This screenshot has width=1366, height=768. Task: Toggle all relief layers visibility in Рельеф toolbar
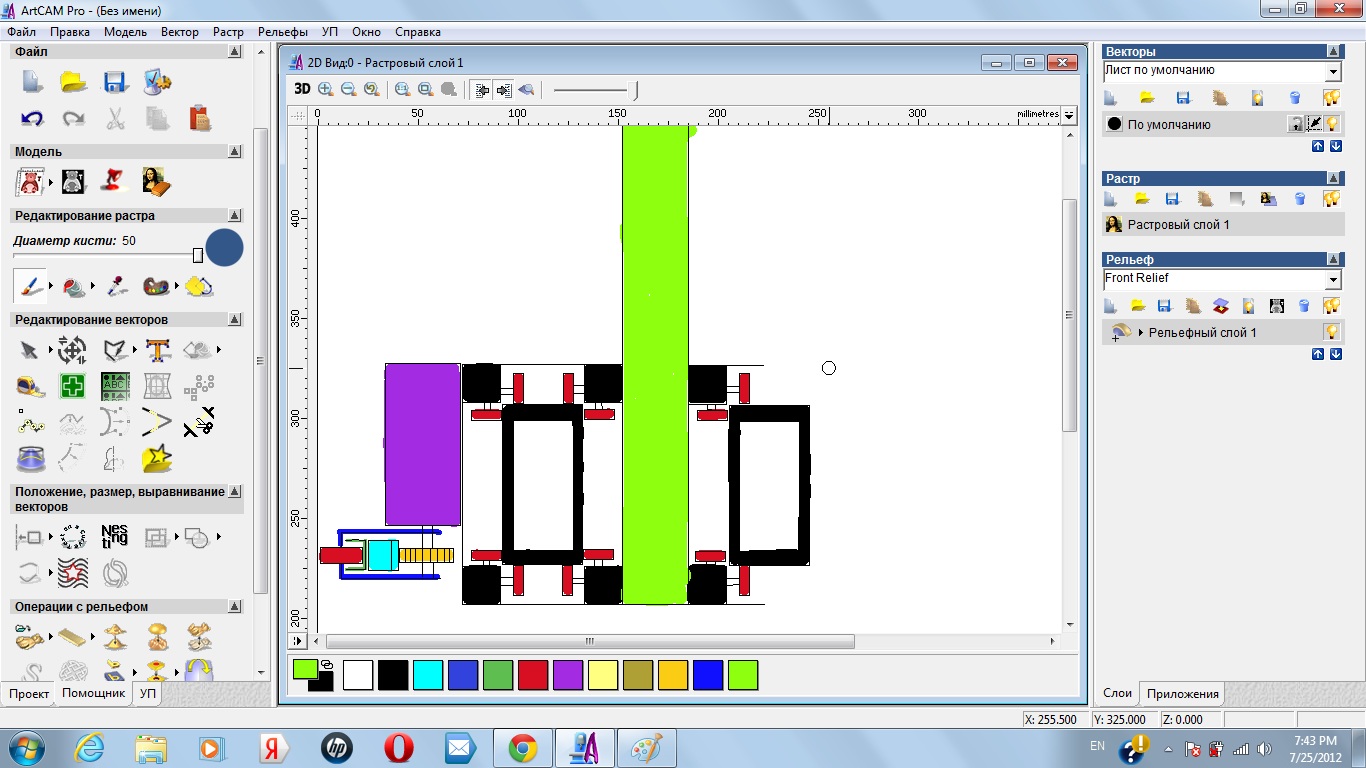tap(1331, 305)
